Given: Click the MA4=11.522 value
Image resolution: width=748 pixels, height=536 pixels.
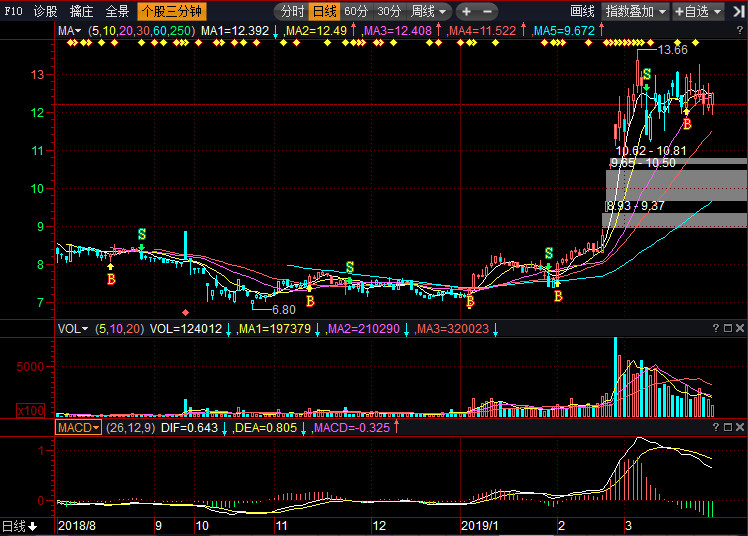Looking at the screenshot, I should pos(483,31).
